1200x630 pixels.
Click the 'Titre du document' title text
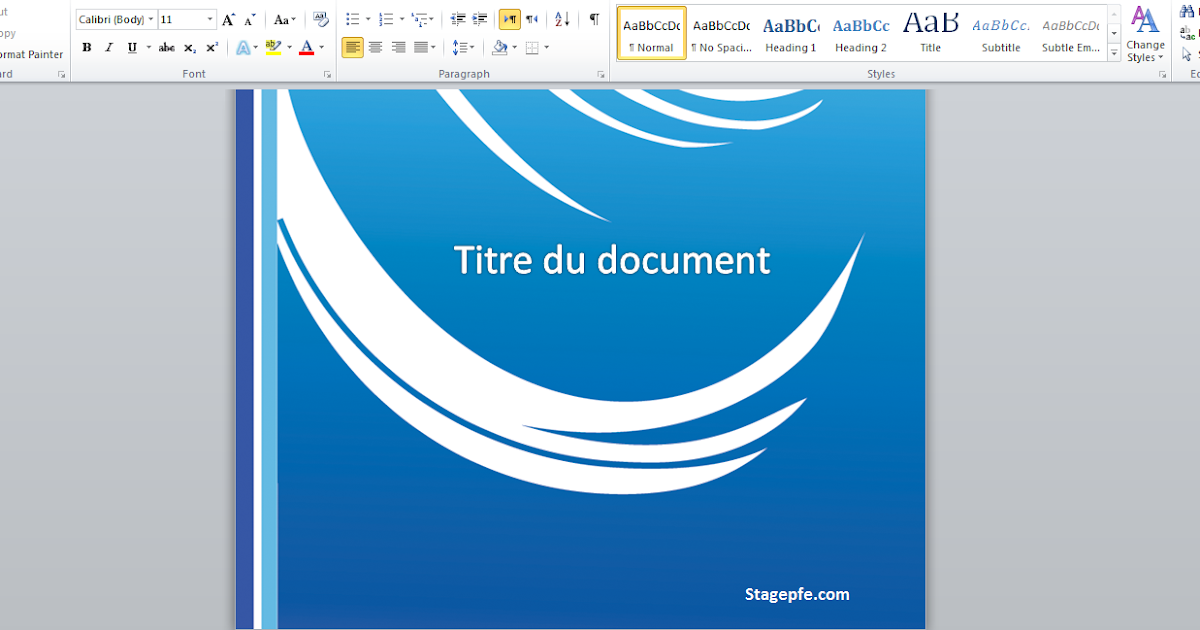coord(612,260)
